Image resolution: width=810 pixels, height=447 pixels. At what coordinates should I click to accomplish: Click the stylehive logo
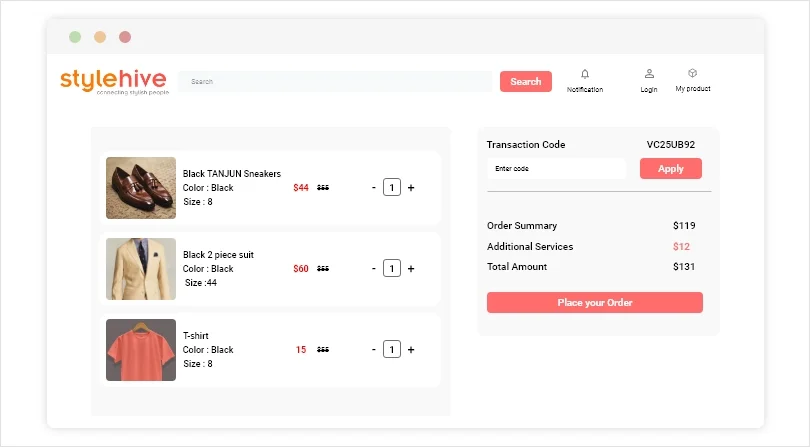pyautogui.click(x=114, y=82)
